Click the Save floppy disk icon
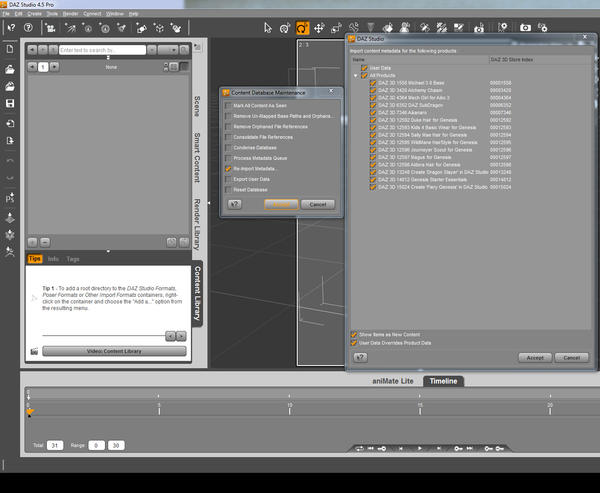 coord(10,103)
